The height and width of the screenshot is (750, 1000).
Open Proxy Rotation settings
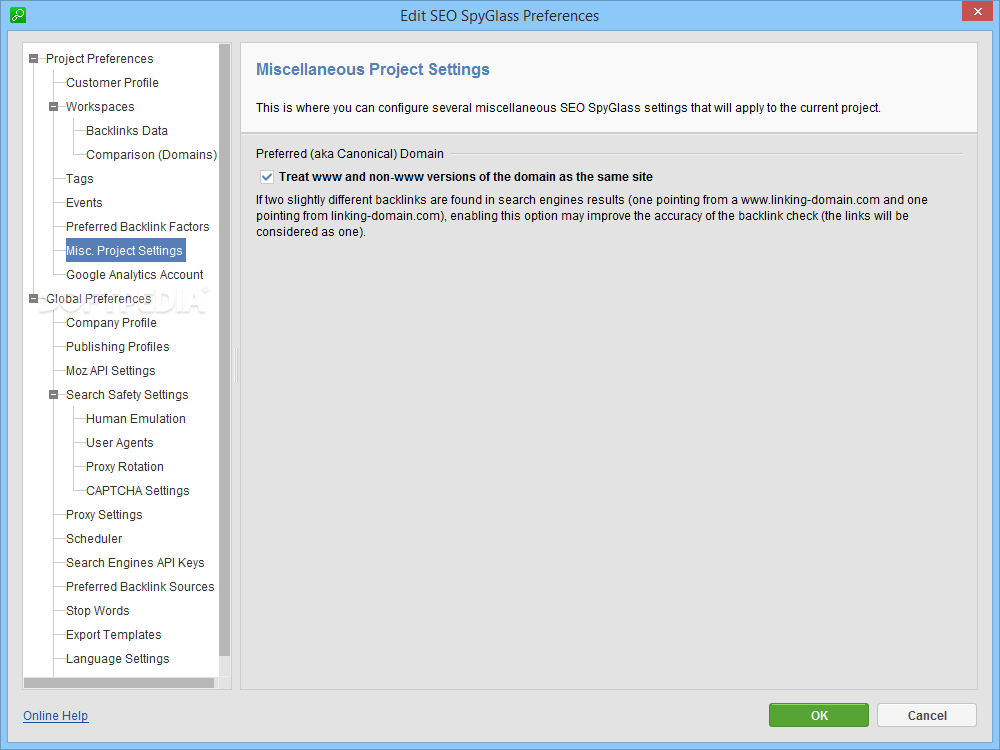click(124, 467)
